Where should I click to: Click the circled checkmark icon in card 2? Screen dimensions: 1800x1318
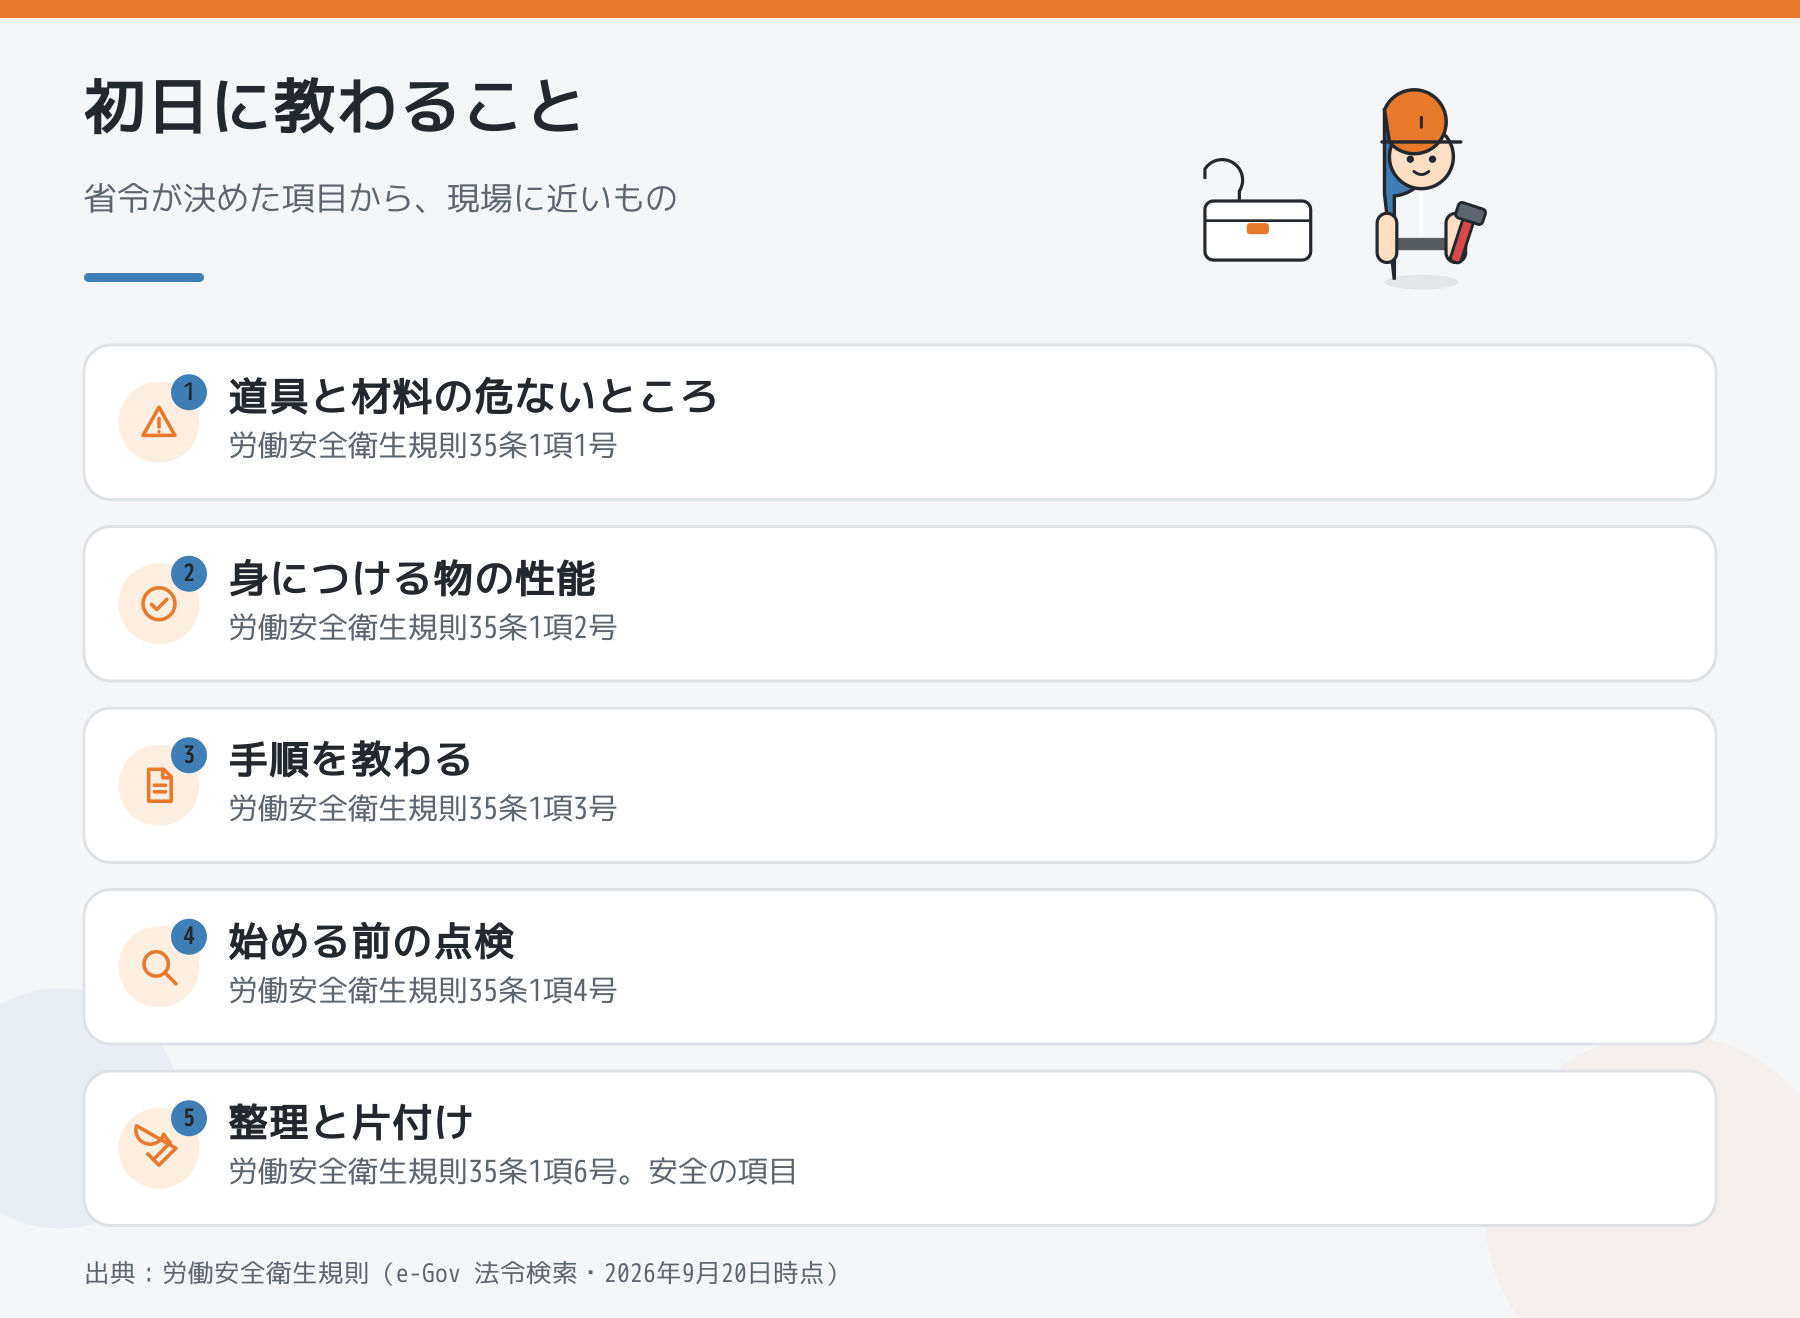159,604
